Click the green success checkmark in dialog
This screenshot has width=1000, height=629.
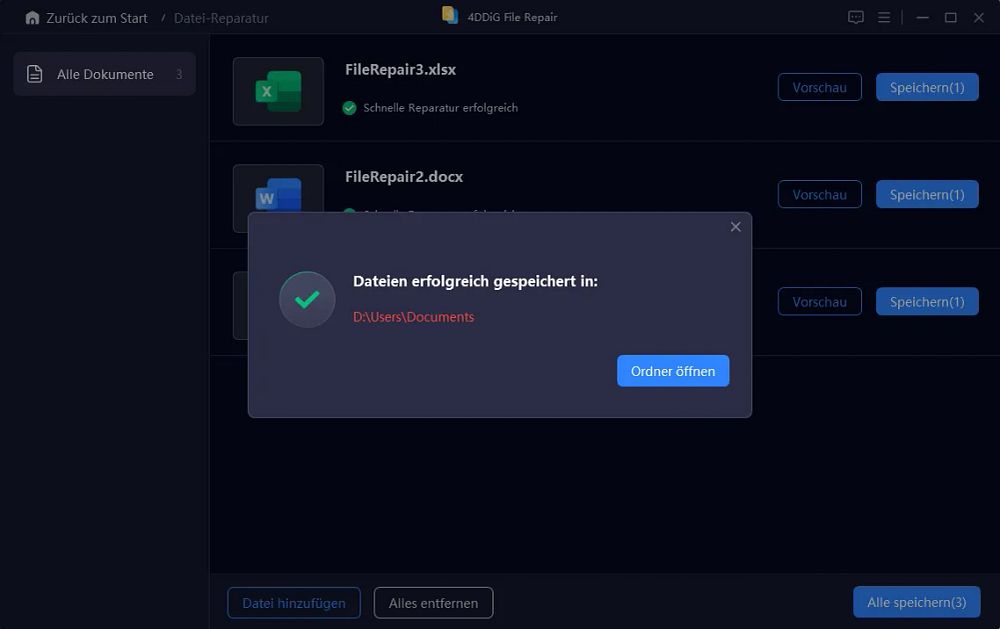coord(307,299)
